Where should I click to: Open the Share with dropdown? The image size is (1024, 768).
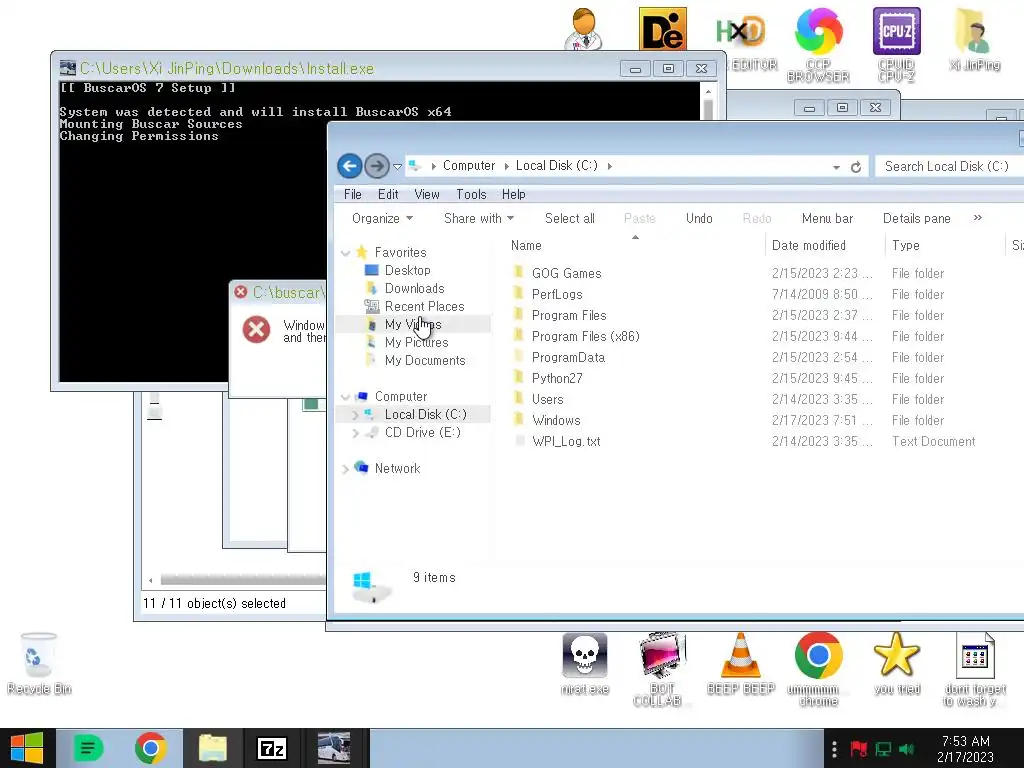click(479, 219)
